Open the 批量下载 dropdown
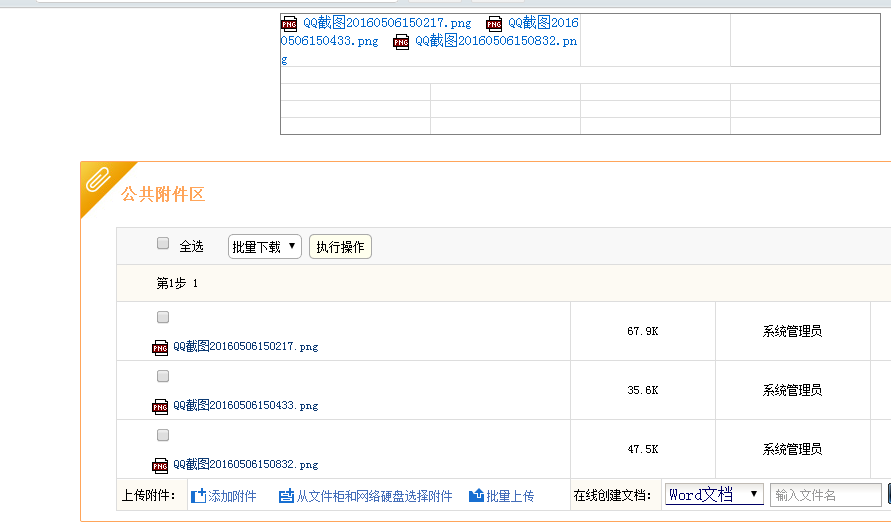The width and height of the screenshot is (891, 526). [264, 247]
